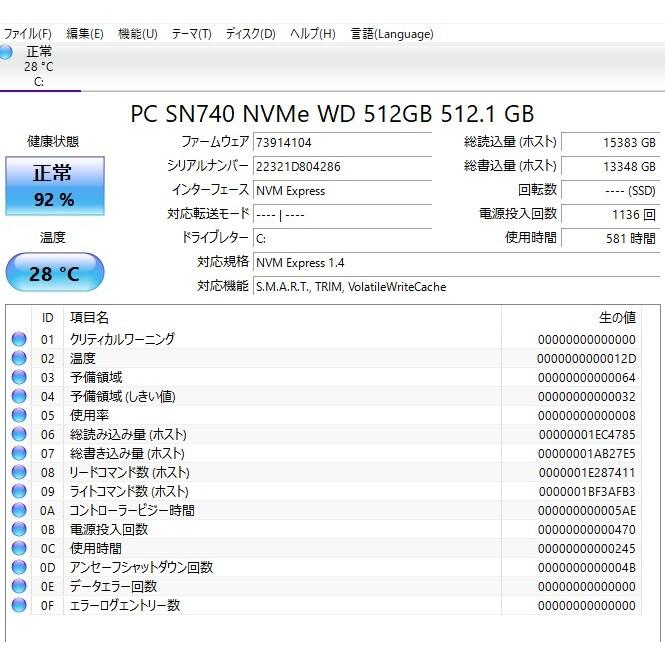Screen dimensions: 665x665
Task: Select the コントローラービジー時間 item name
Action: pos(132,510)
